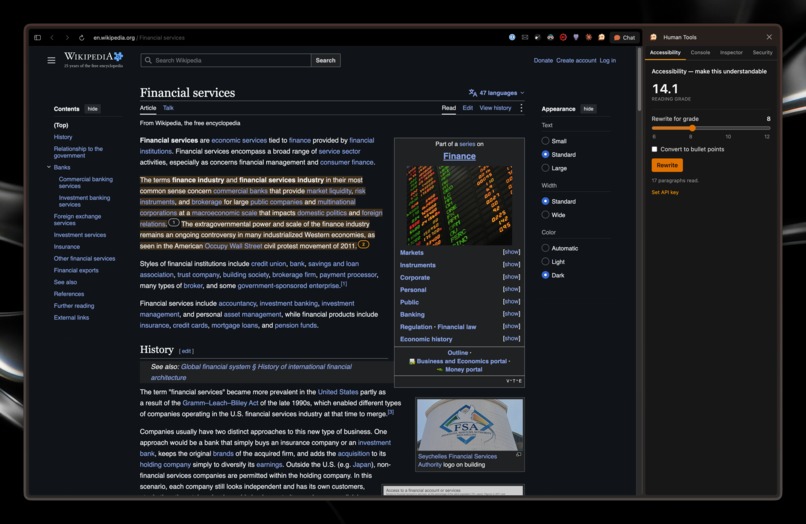Edit the History section

click(x=186, y=351)
